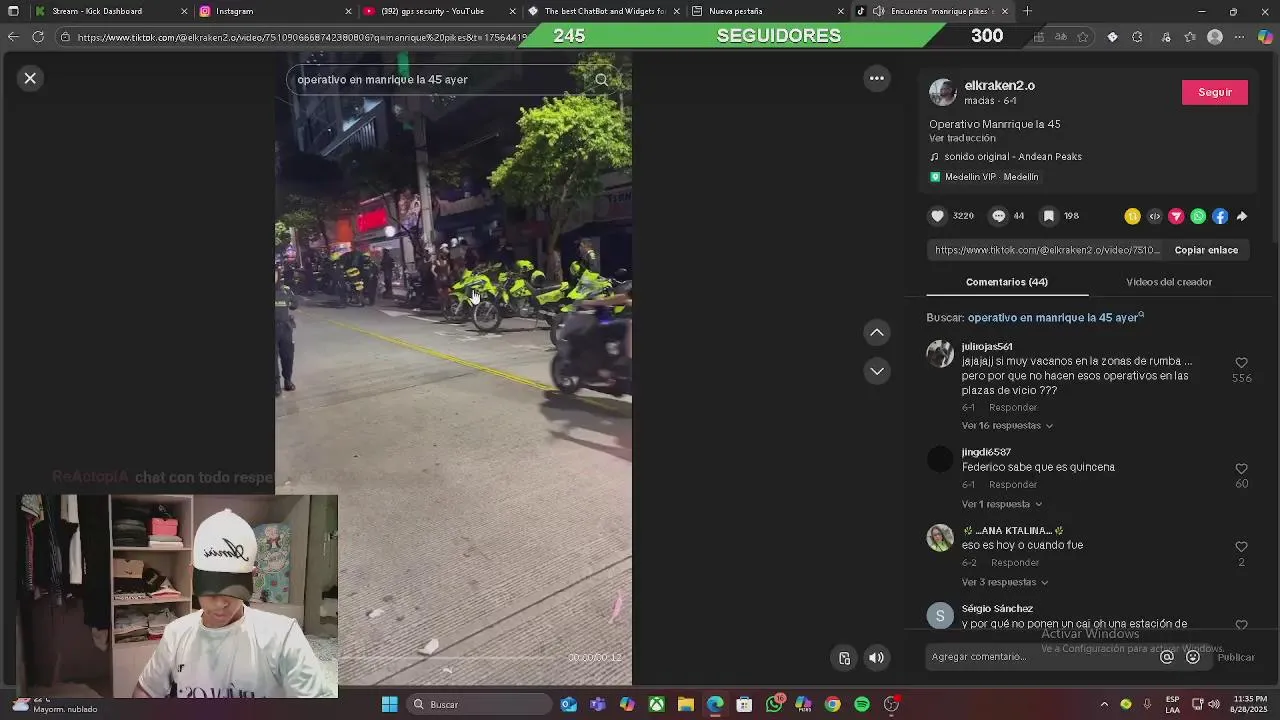
Task: Switch to The best ChatBot and Widgets tab
Action: (x=605, y=11)
